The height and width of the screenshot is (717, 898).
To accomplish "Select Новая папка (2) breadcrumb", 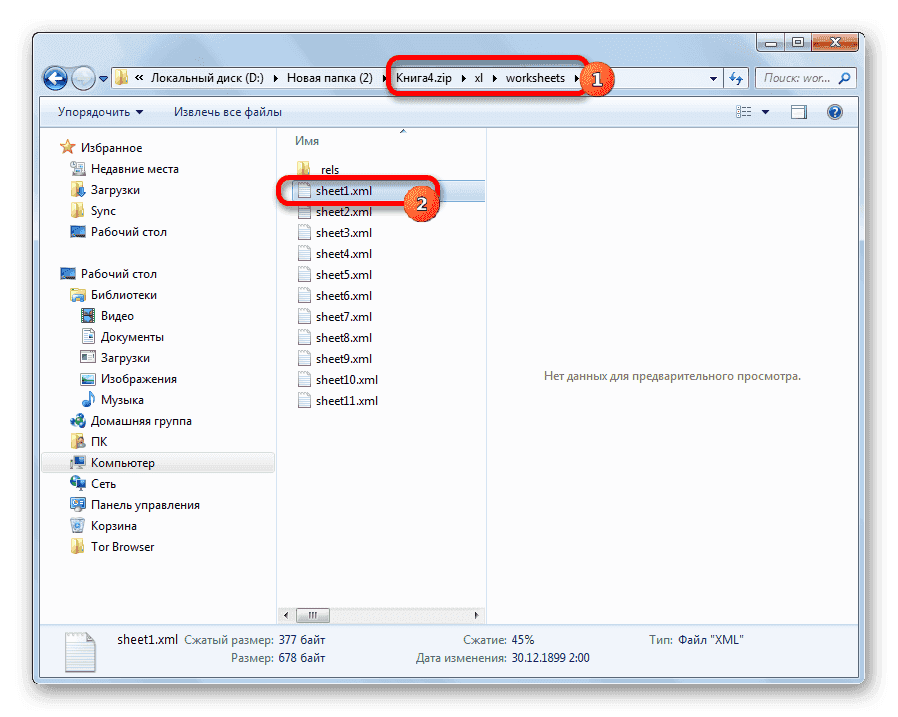I will (x=330, y=78).
